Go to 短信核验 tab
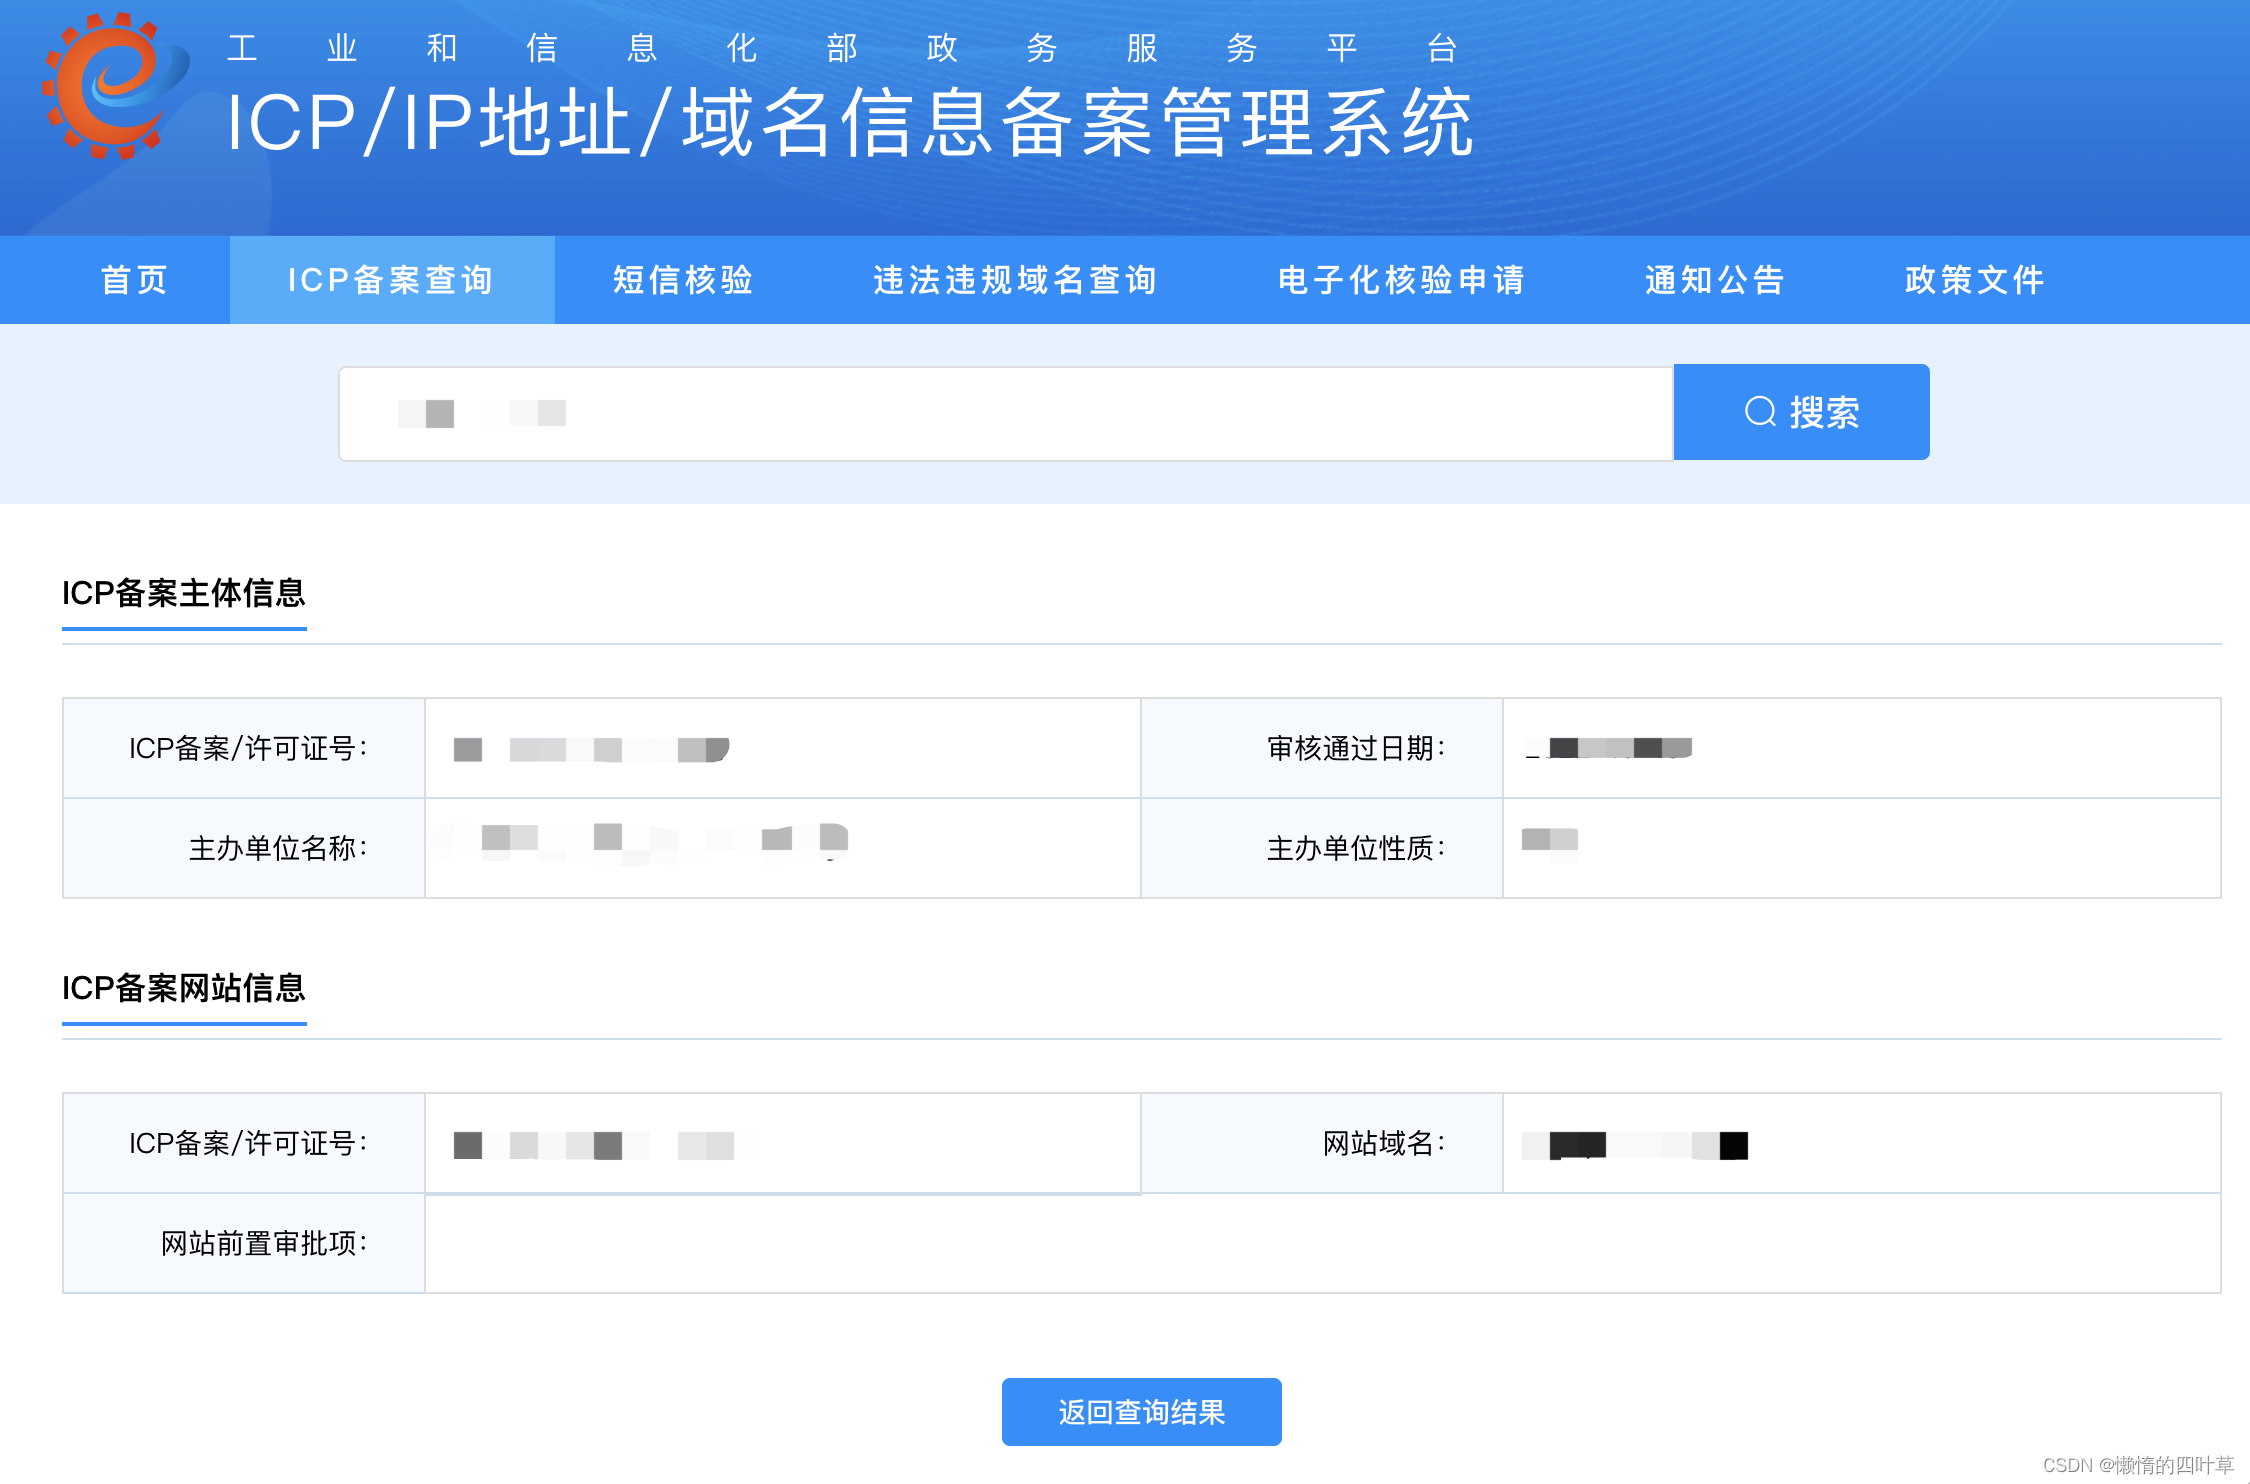This screenshot has width=2250, height=1484. (x=683, y=280)
